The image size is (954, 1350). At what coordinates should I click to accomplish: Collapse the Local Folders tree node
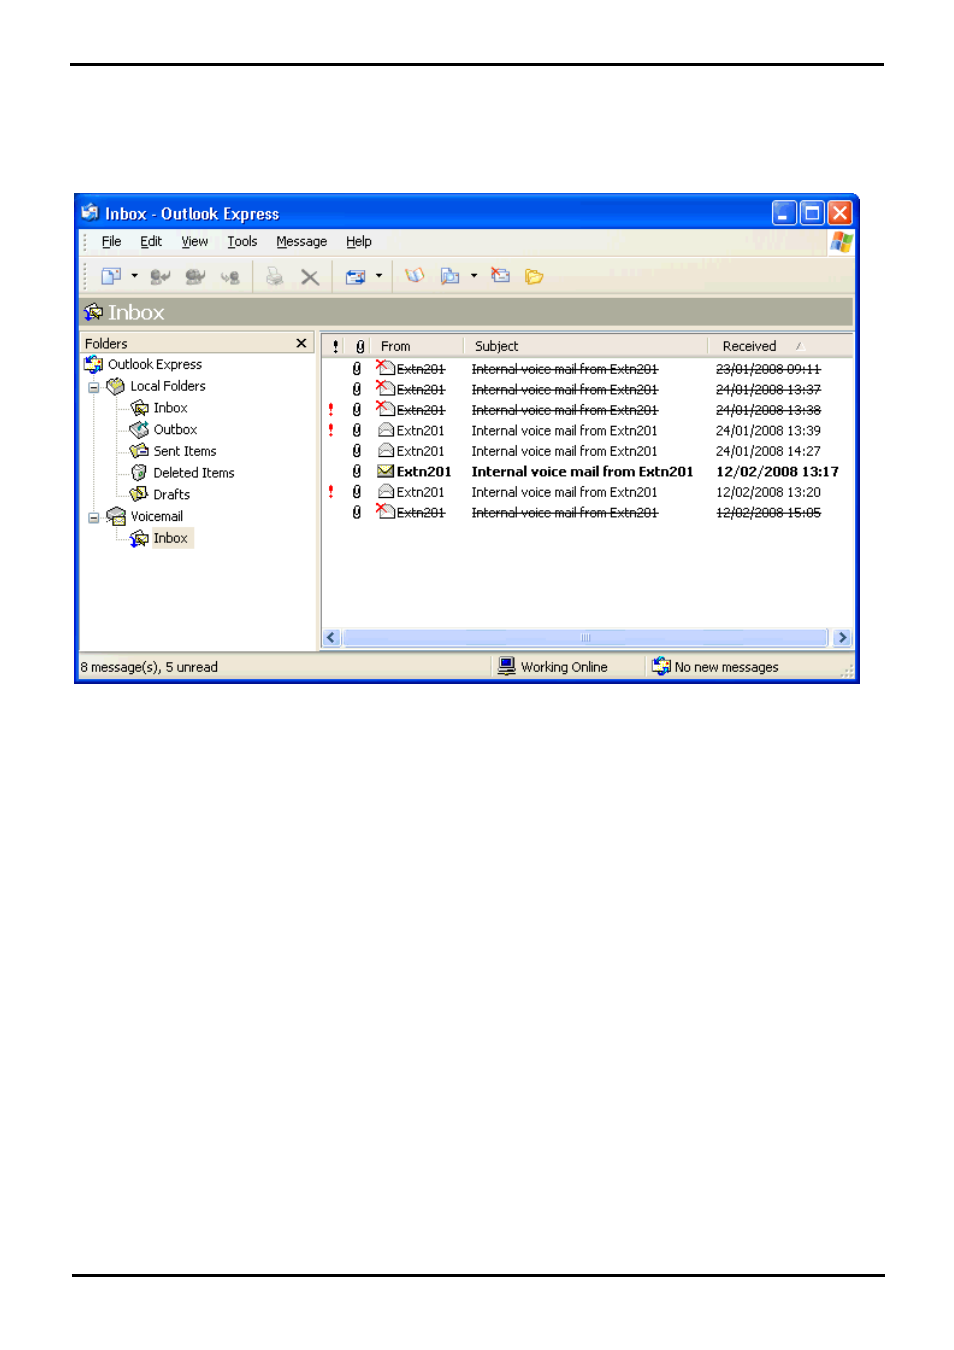pyautogui.click(x=94, y=387)
